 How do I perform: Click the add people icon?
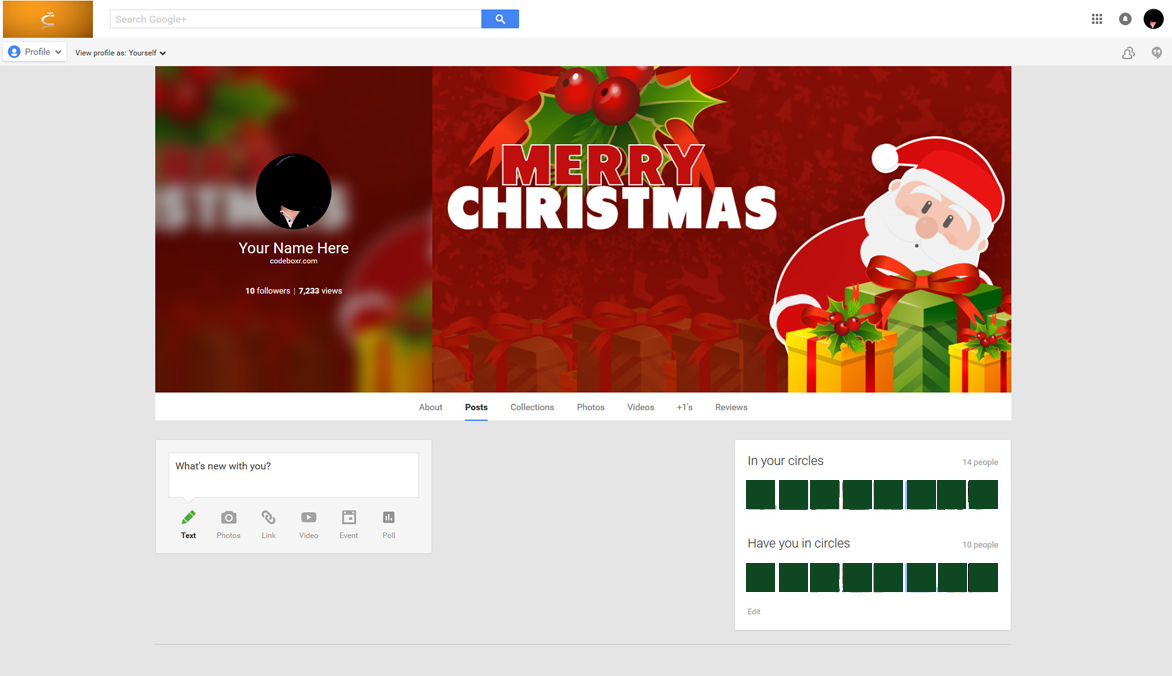1129,52
